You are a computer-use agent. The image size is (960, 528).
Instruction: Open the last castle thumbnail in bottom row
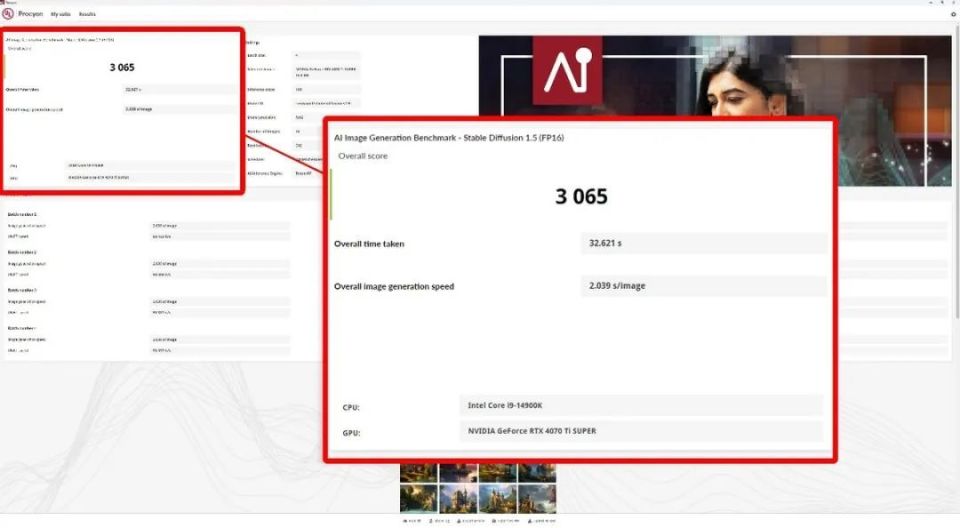(x=537, y=499)
